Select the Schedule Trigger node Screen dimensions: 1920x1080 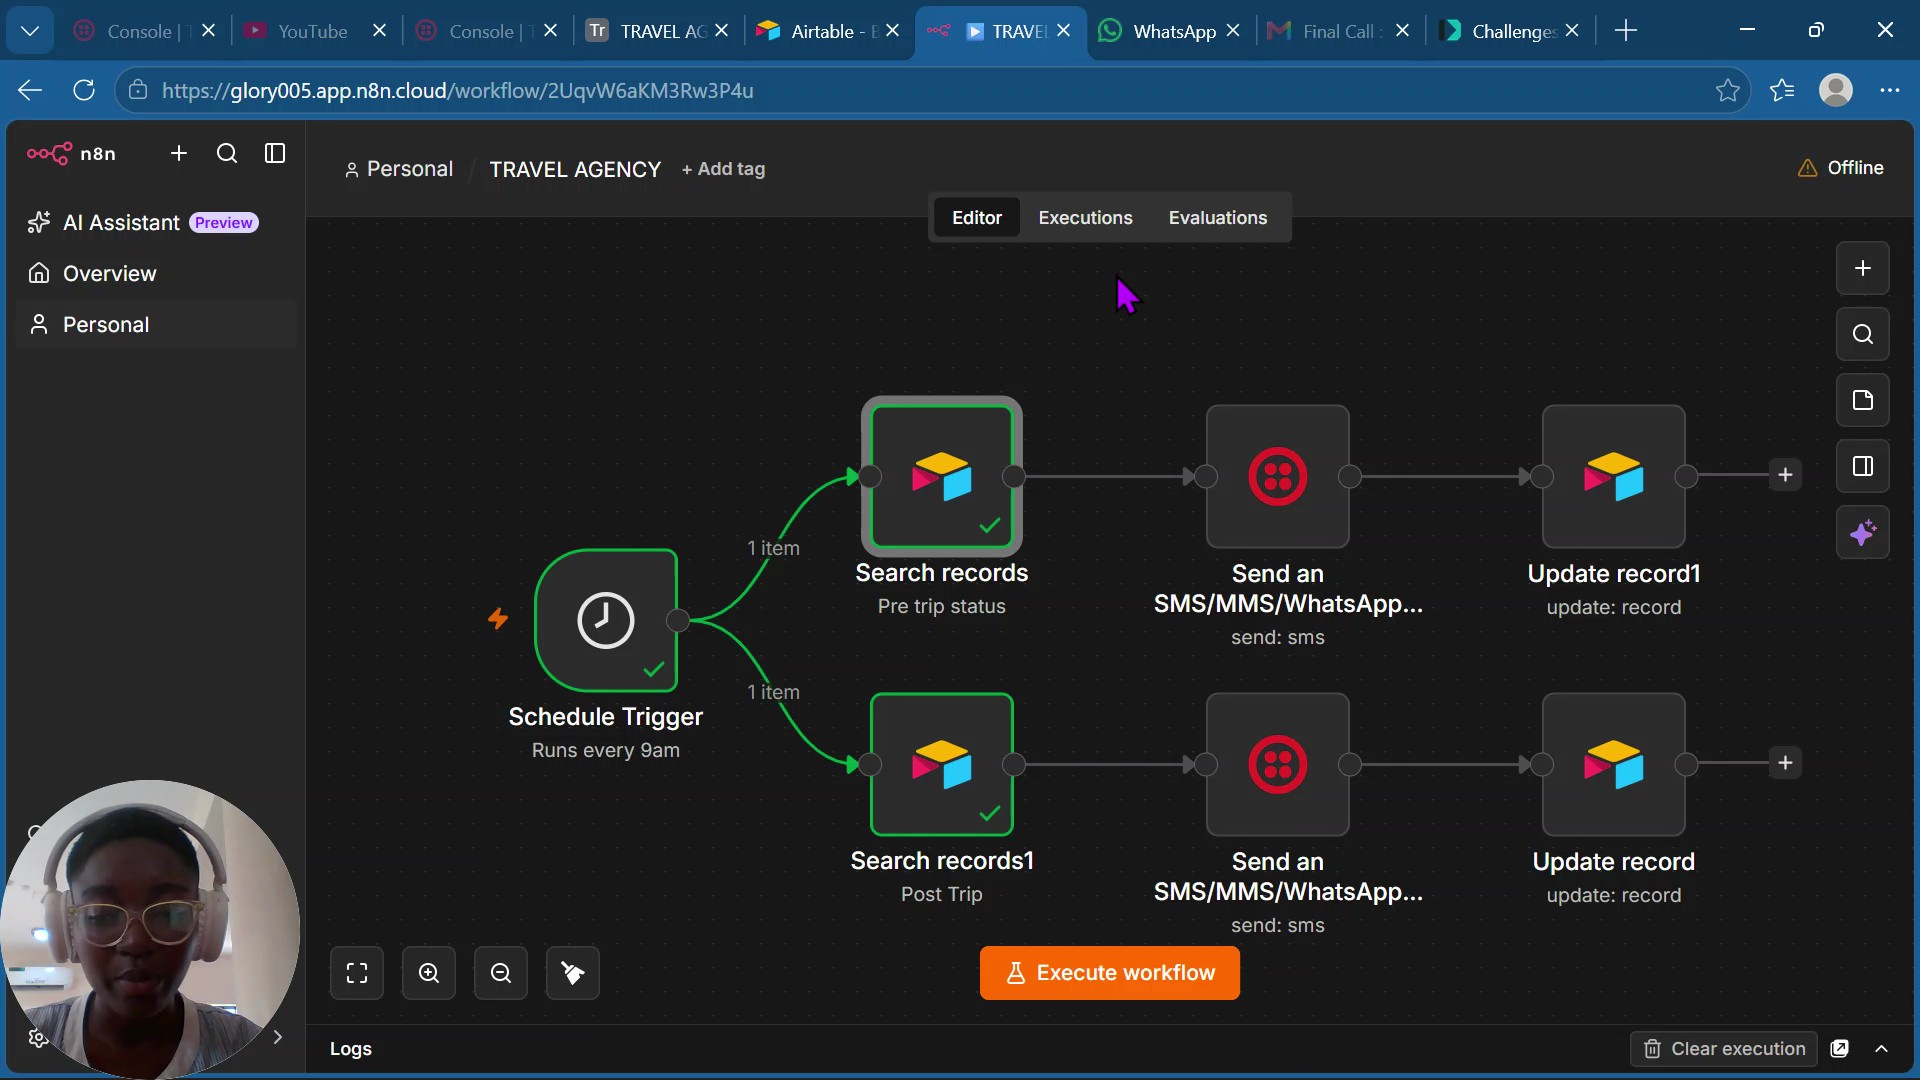point(606,620)
